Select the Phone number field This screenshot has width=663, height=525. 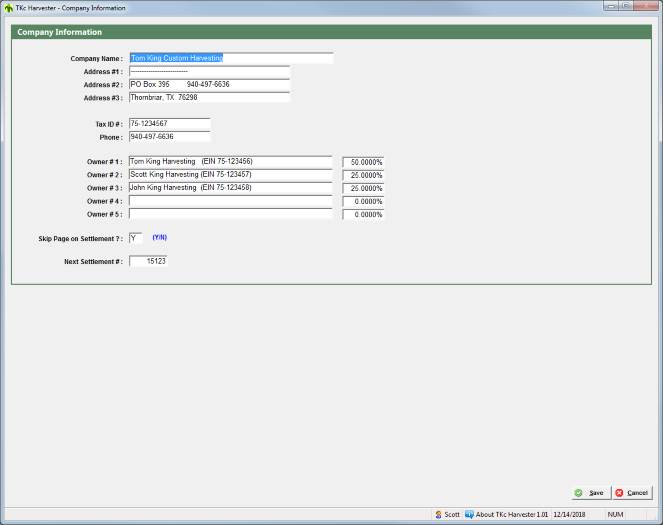(168, 137)
